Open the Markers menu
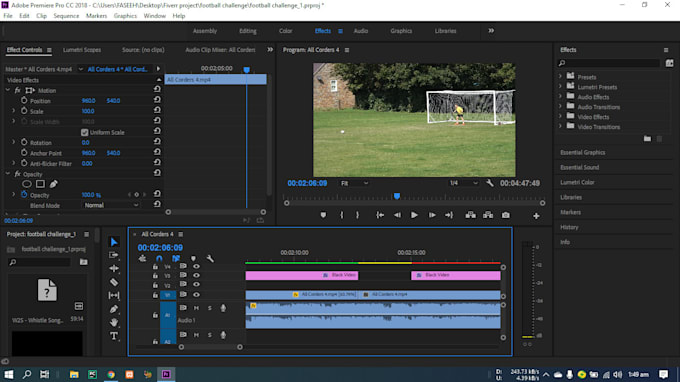 click(96, 16)
